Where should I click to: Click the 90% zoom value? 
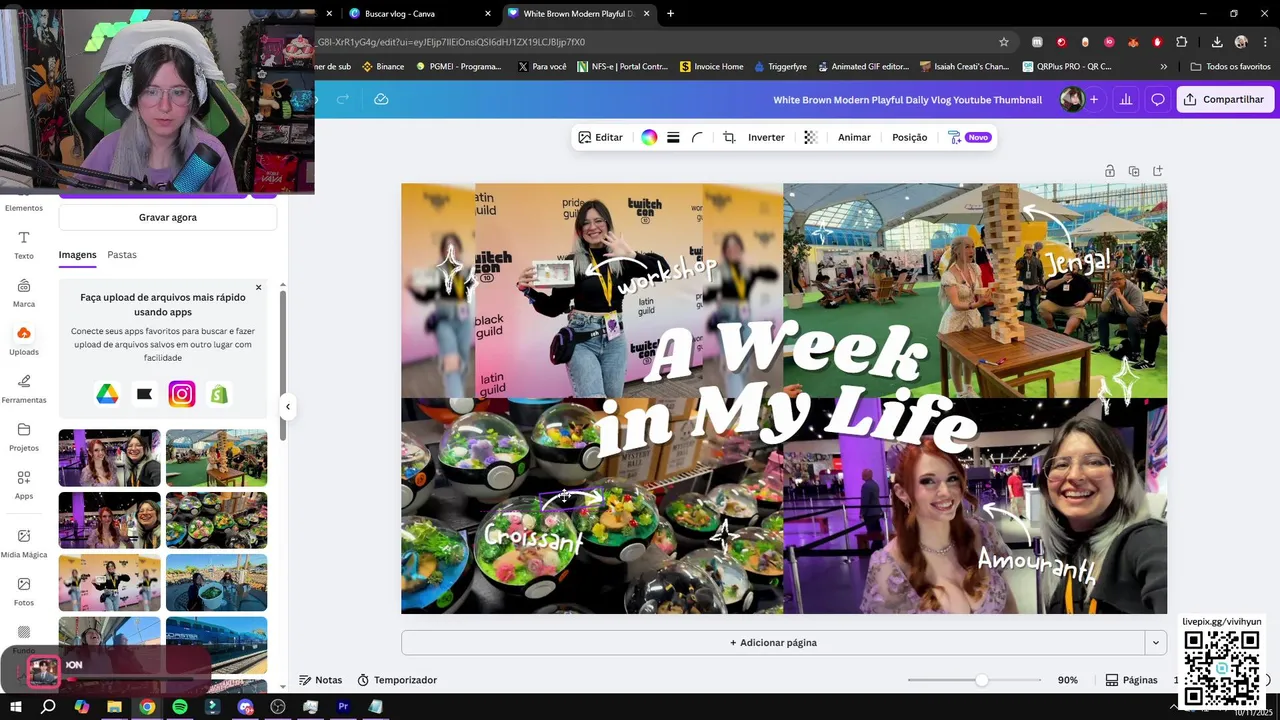pyautogui.click(x=1068, y=680)
